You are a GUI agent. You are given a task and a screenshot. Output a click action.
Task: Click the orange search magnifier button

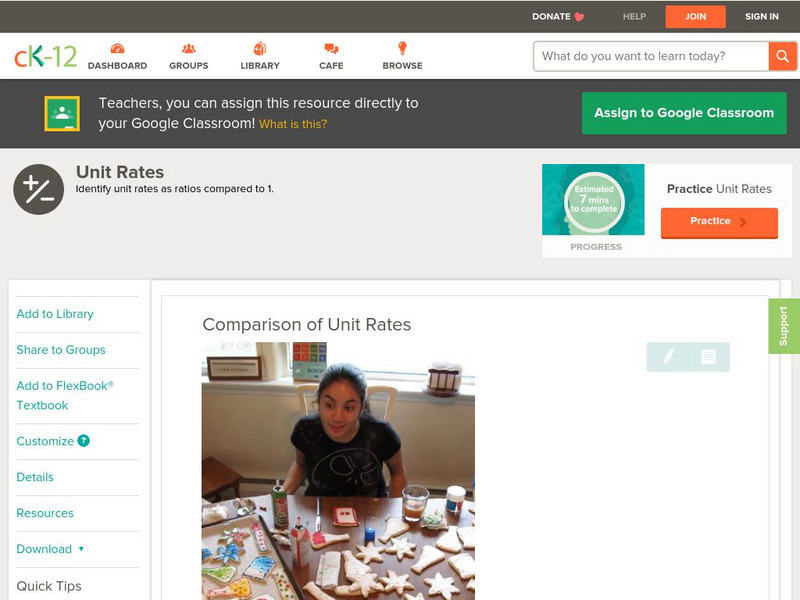tap(782, 56)
